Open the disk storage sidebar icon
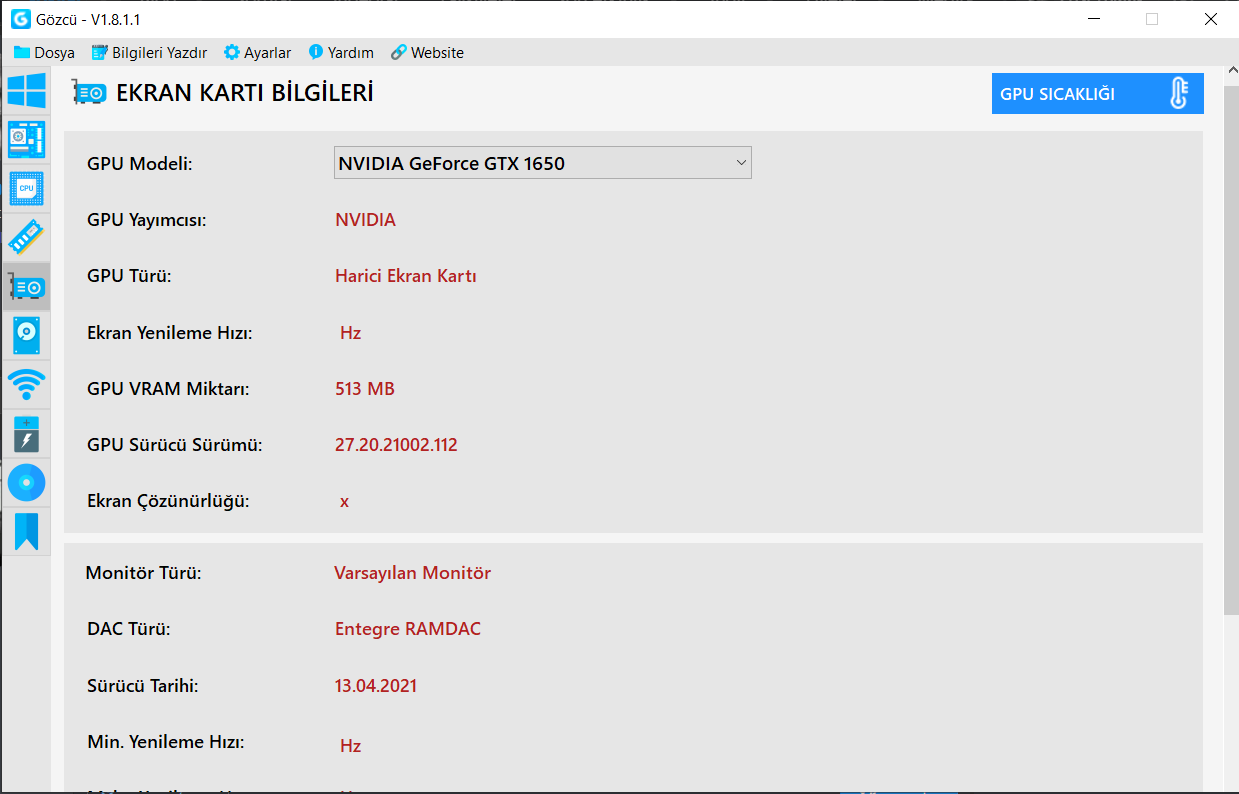 pos(26,335)
